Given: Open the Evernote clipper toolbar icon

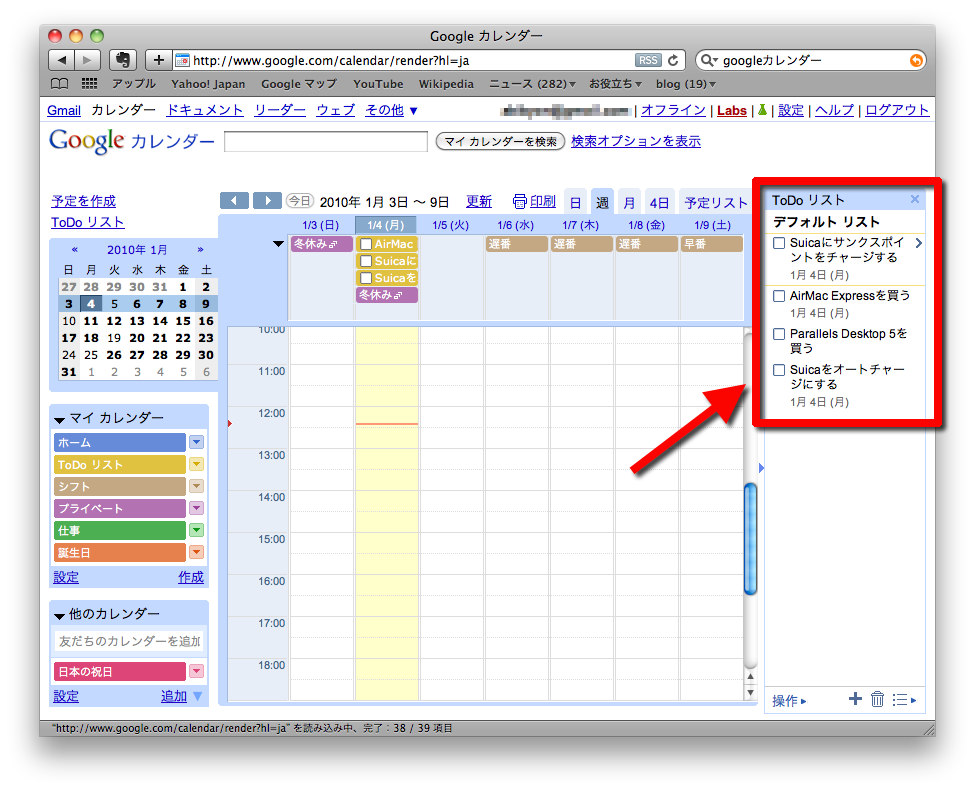Looking at the screenshot, I should click(x=122, y=60).
